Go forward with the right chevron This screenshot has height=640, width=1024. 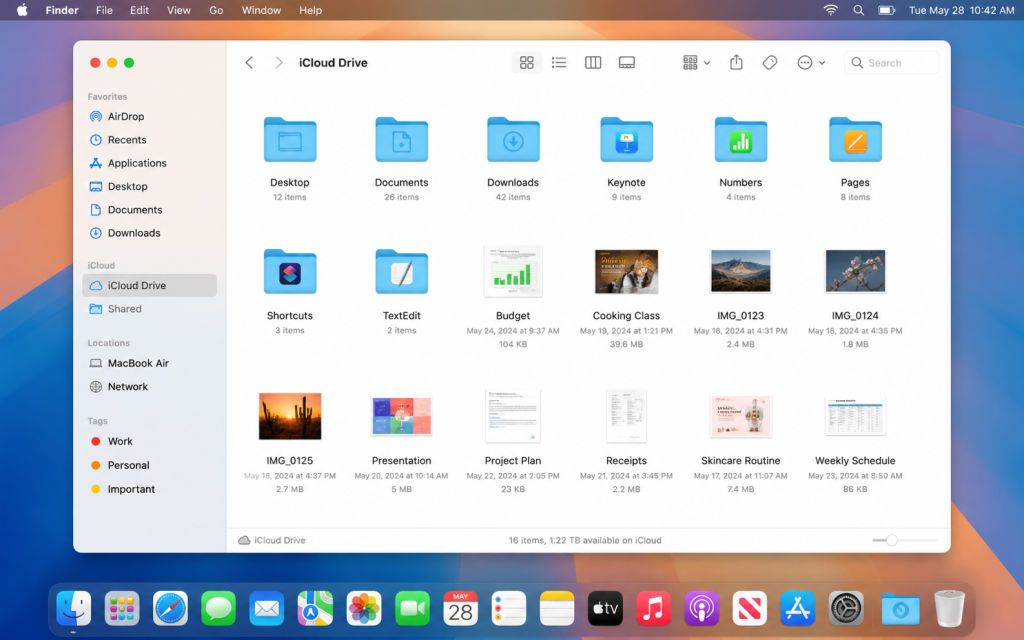[279, 63]
